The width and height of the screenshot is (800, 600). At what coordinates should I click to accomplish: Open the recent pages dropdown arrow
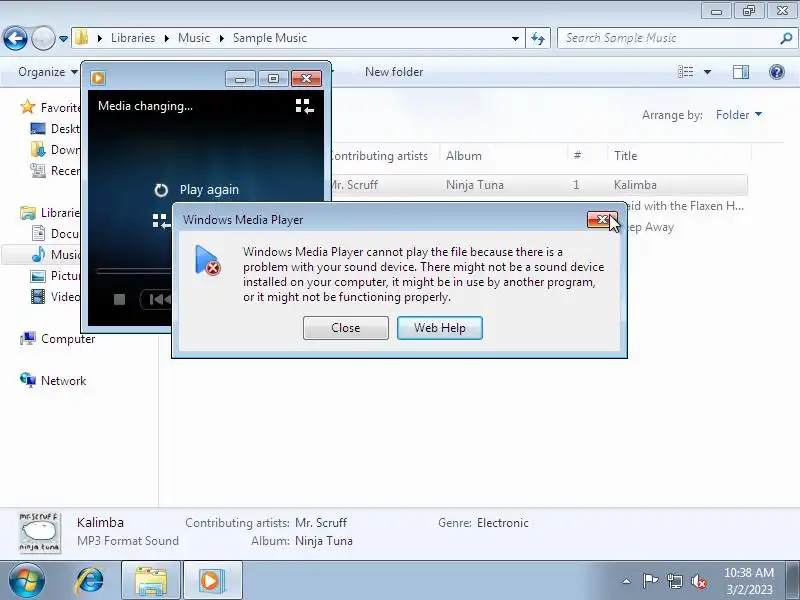[63, 38]
